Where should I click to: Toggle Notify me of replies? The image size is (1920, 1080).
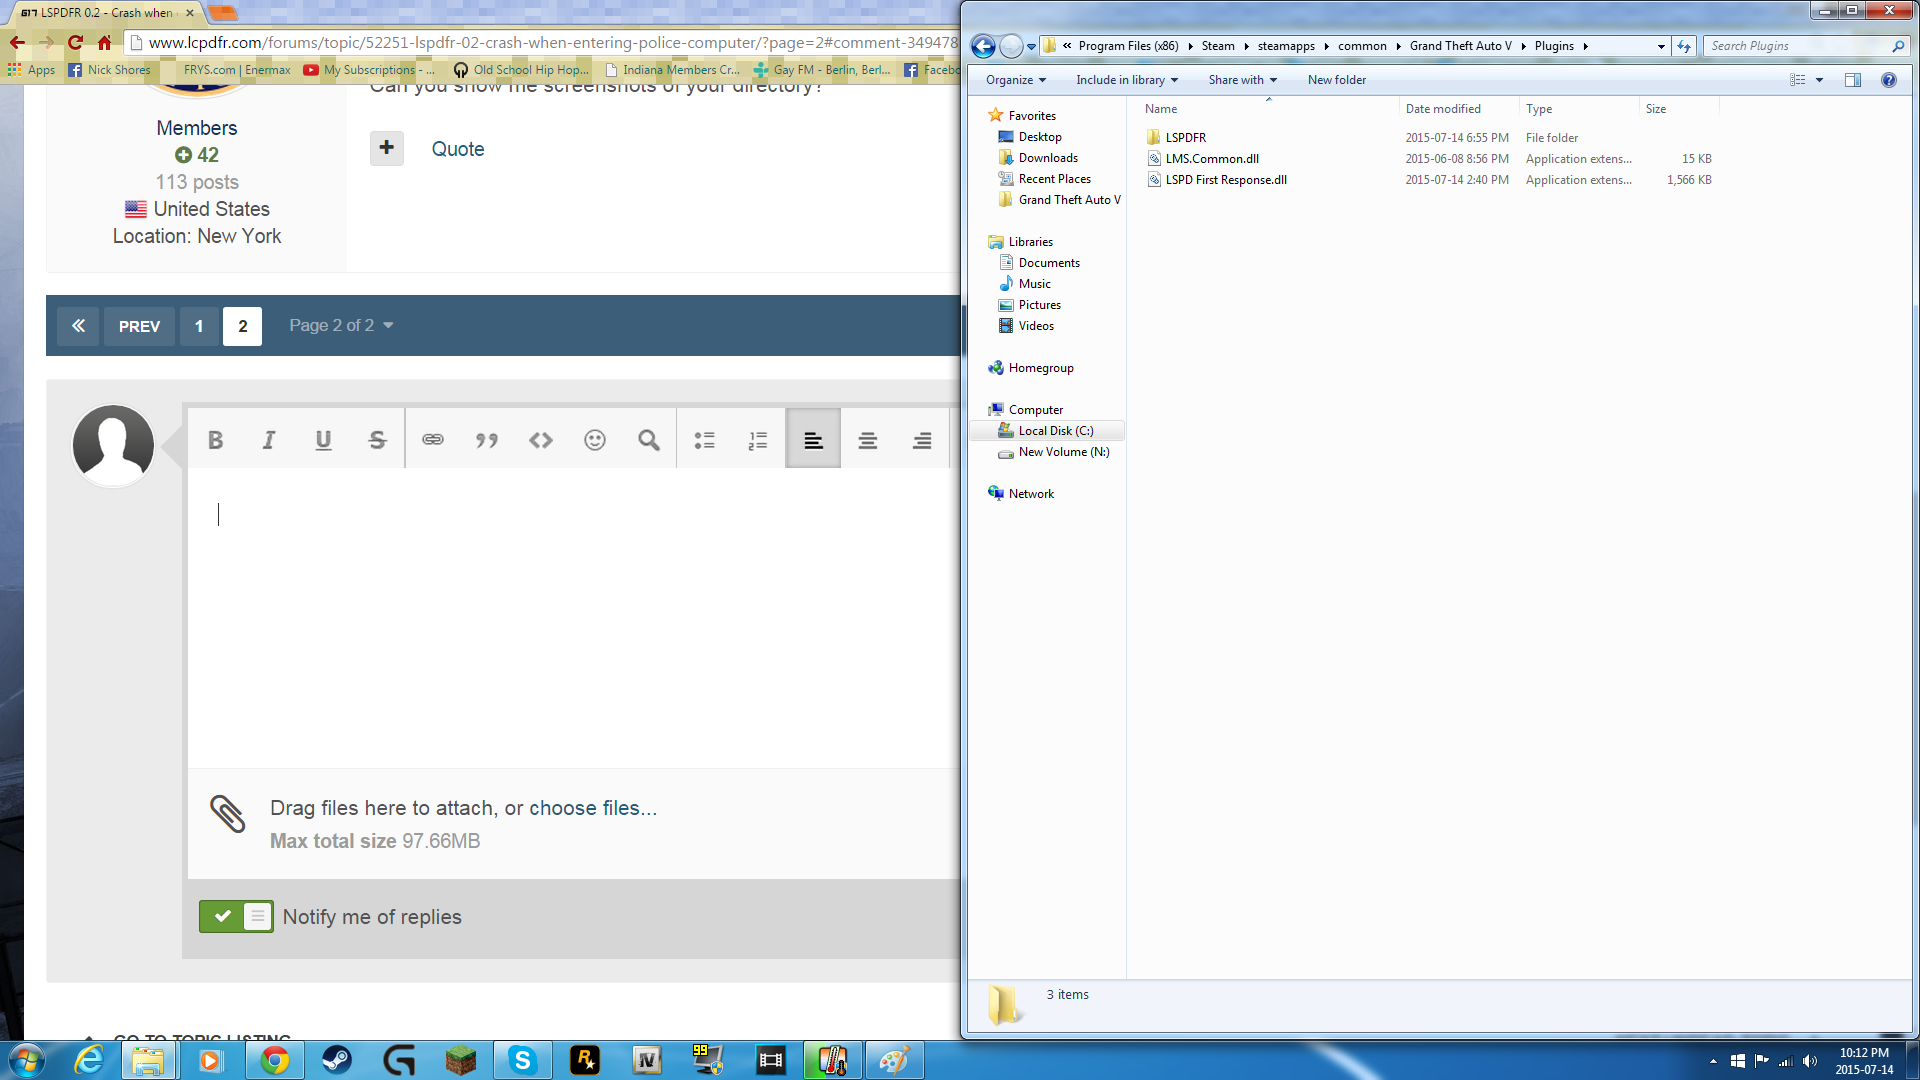(x=236, y=916)
